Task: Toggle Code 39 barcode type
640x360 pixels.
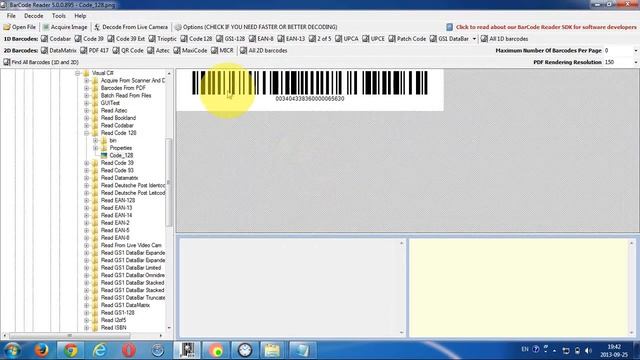Action: pyautogui.click(x=89, y=39)
